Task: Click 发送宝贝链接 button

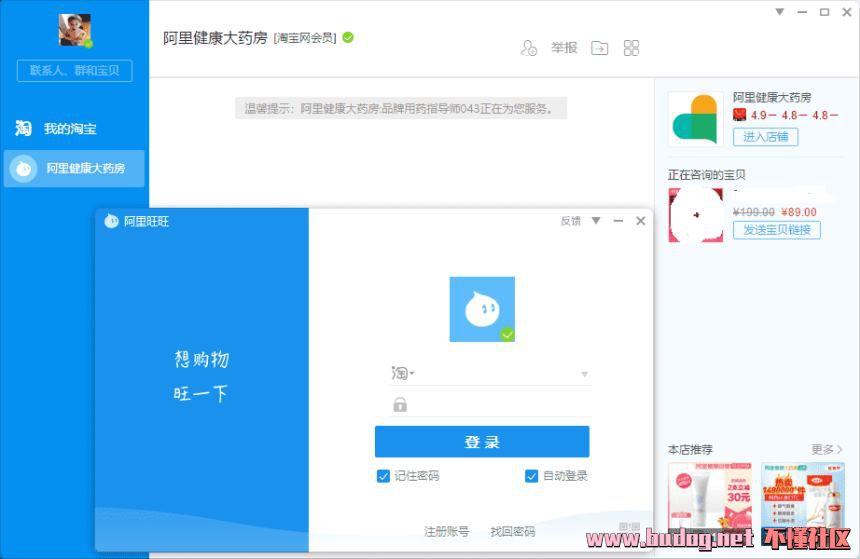Action: tap(777, 230)
